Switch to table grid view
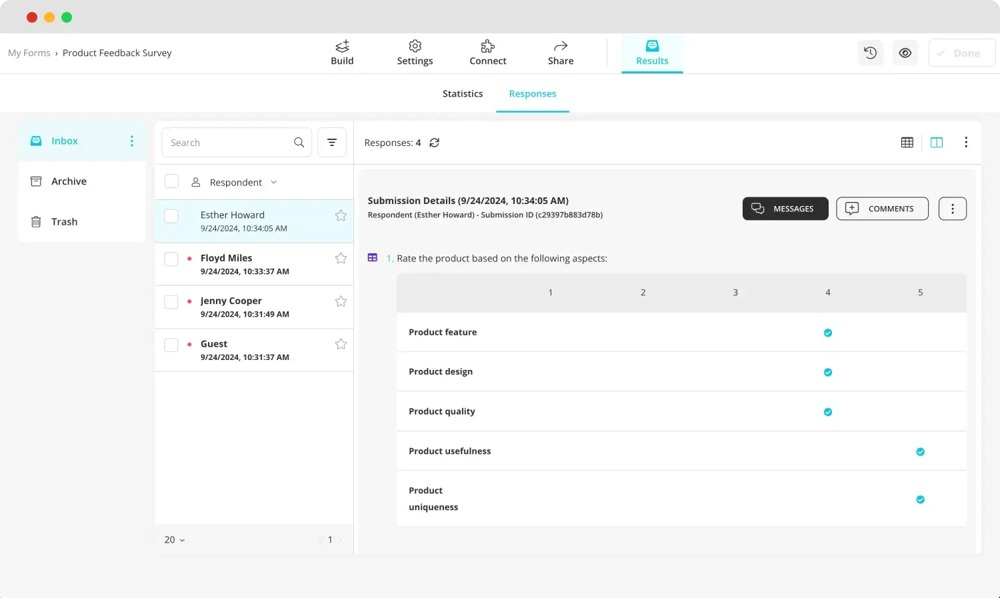 pos(907,143)
